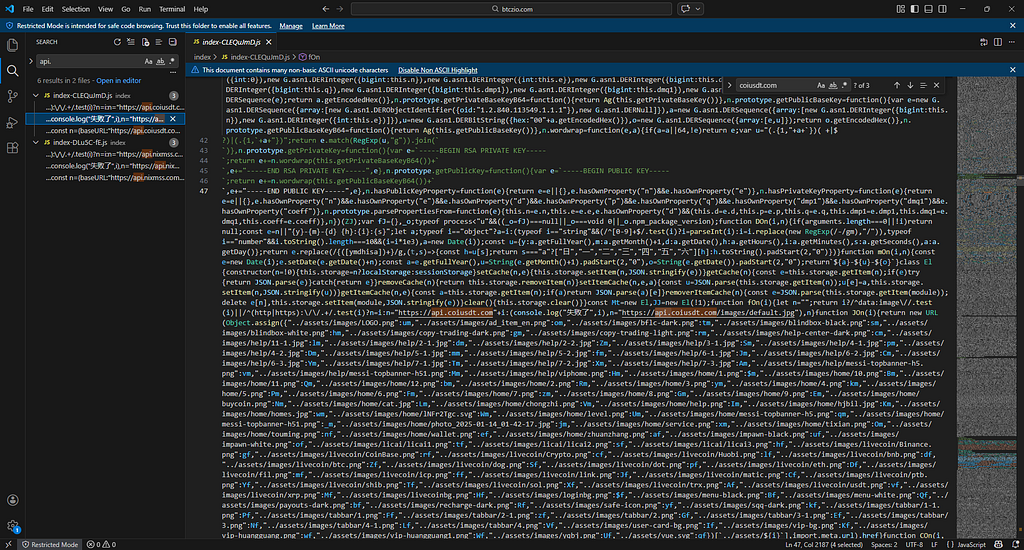Collapse index-CLEQuJmD.js search results group
The height and width of the screenshot is (550, 1024).
coord(36,95)
